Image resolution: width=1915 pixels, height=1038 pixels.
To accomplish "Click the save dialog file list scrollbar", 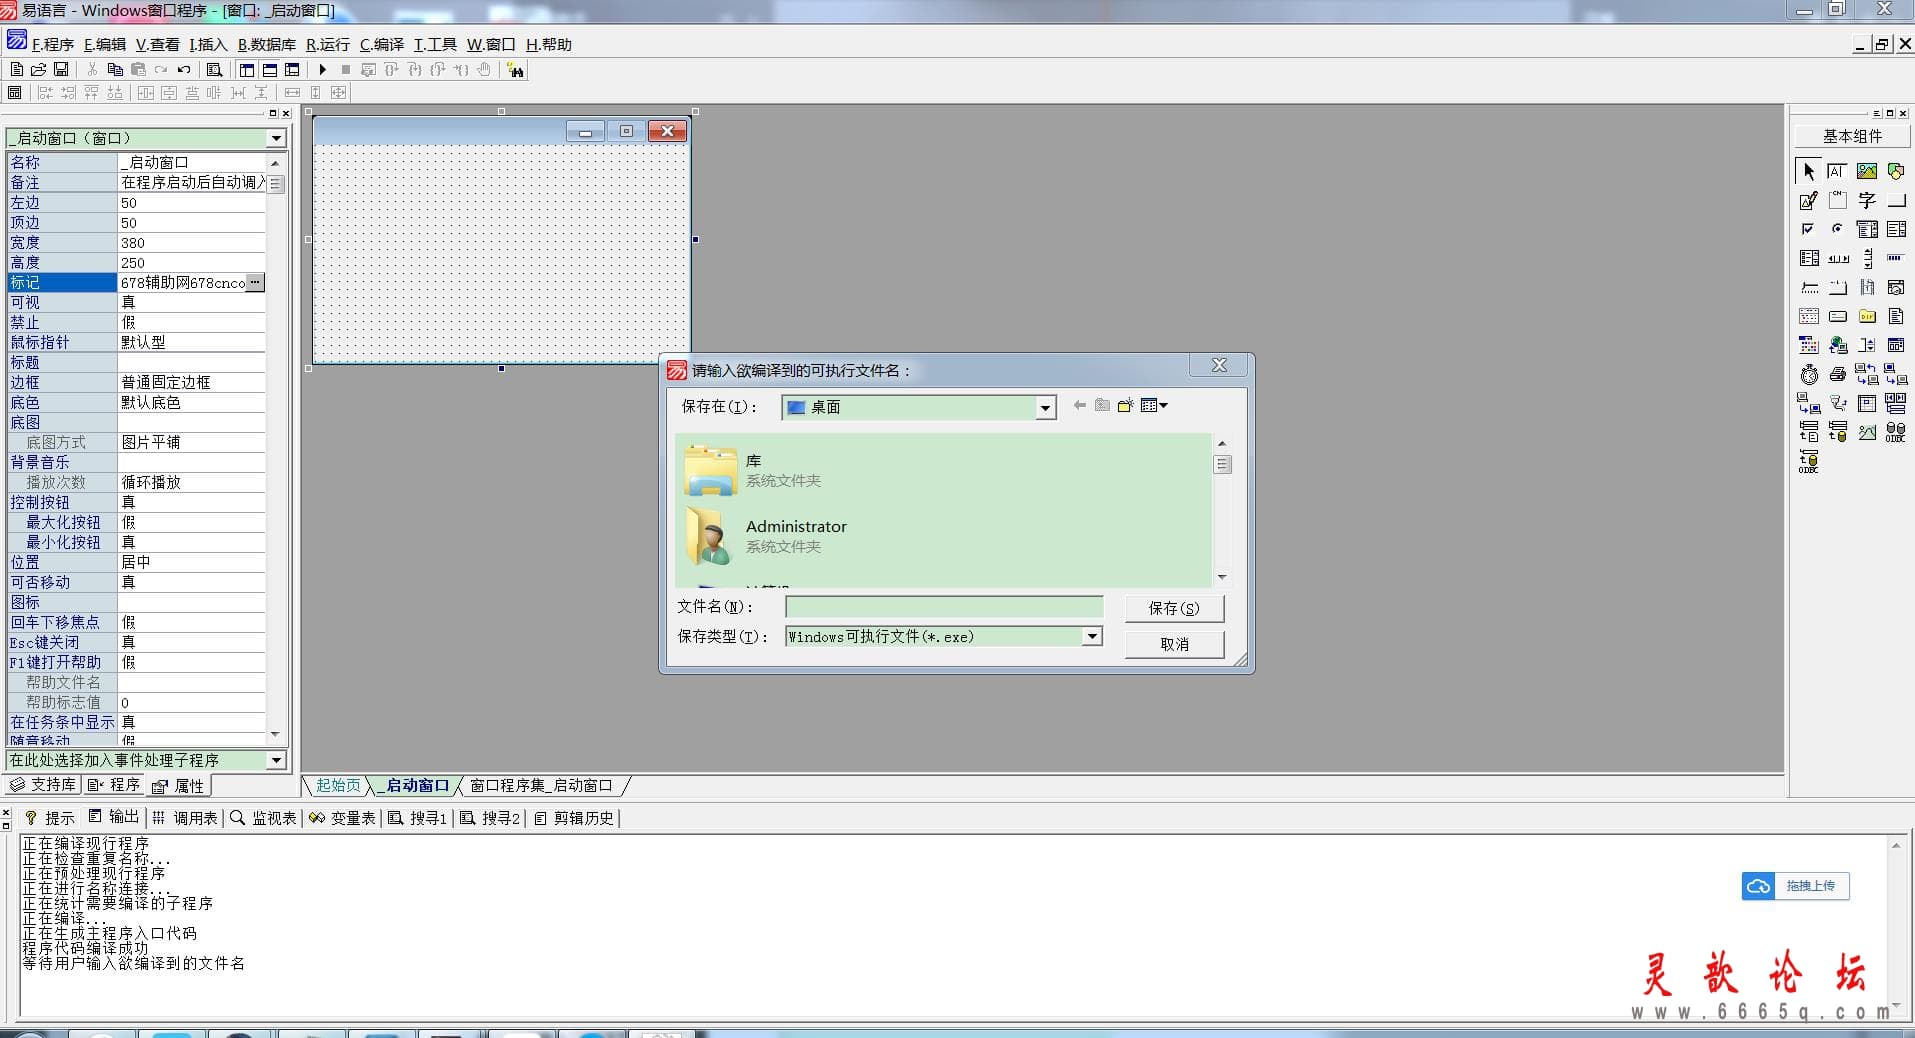I will [1222, 510].
